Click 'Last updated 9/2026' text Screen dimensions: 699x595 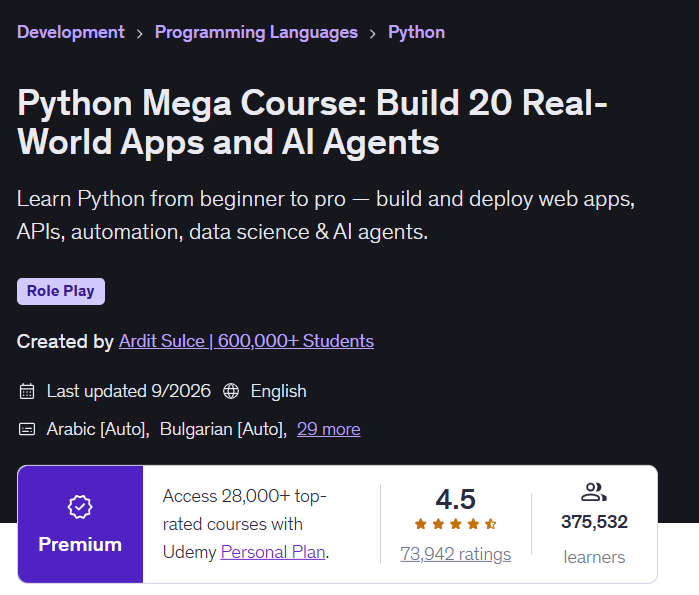pos(129,391)
